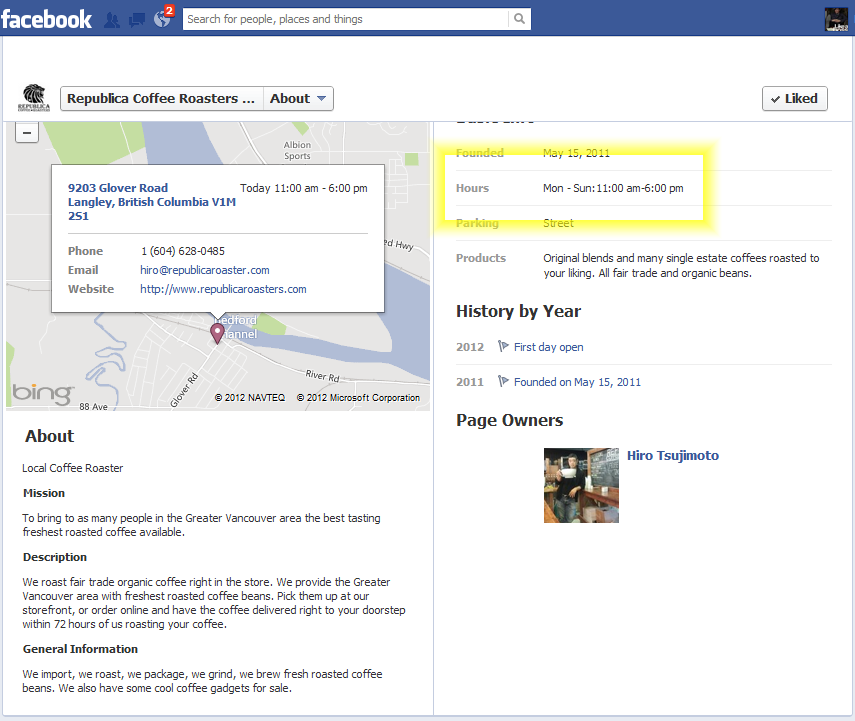Click the Bing logo on map
Screen dimensions: 855x721
click(43, 393)
